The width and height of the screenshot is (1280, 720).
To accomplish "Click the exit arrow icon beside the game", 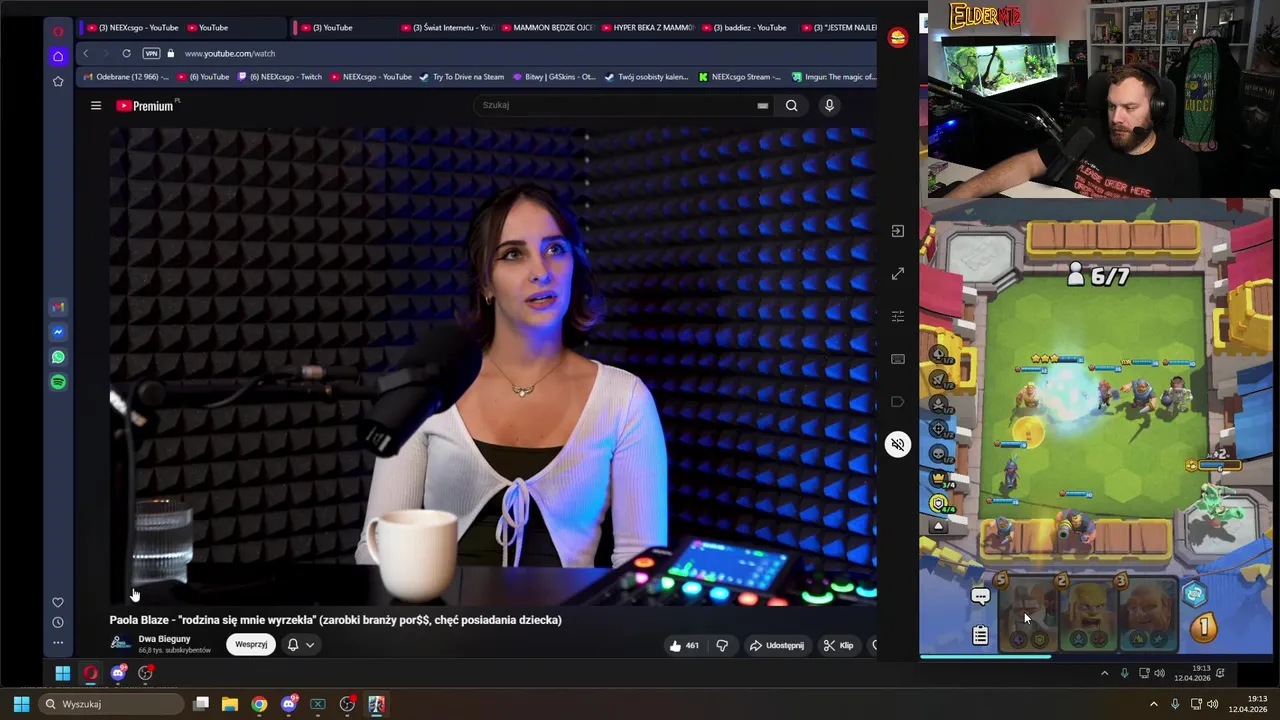I will coord(898,231).
